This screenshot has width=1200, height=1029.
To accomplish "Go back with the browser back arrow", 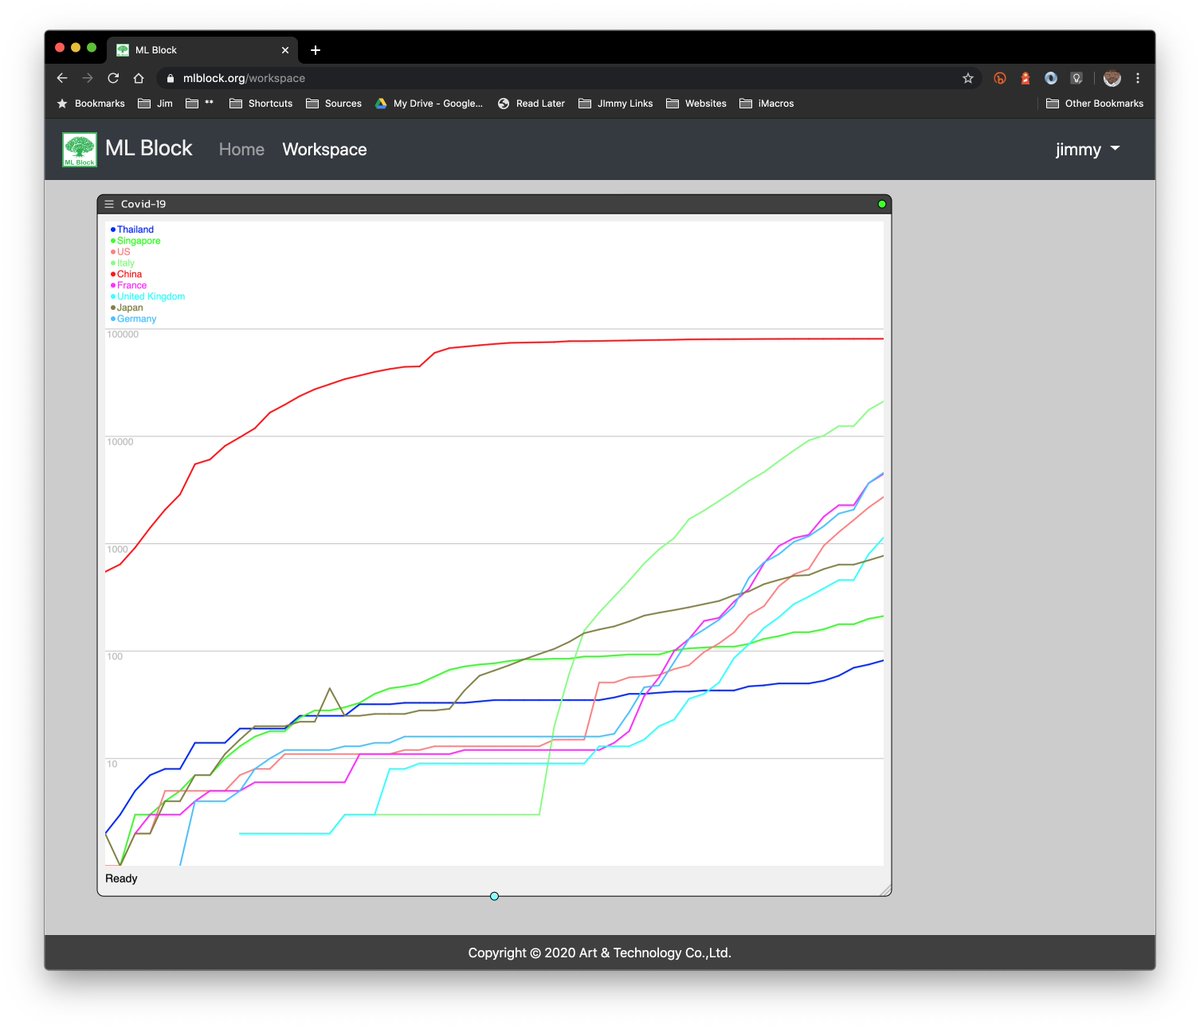I will (x=62, y=78).
